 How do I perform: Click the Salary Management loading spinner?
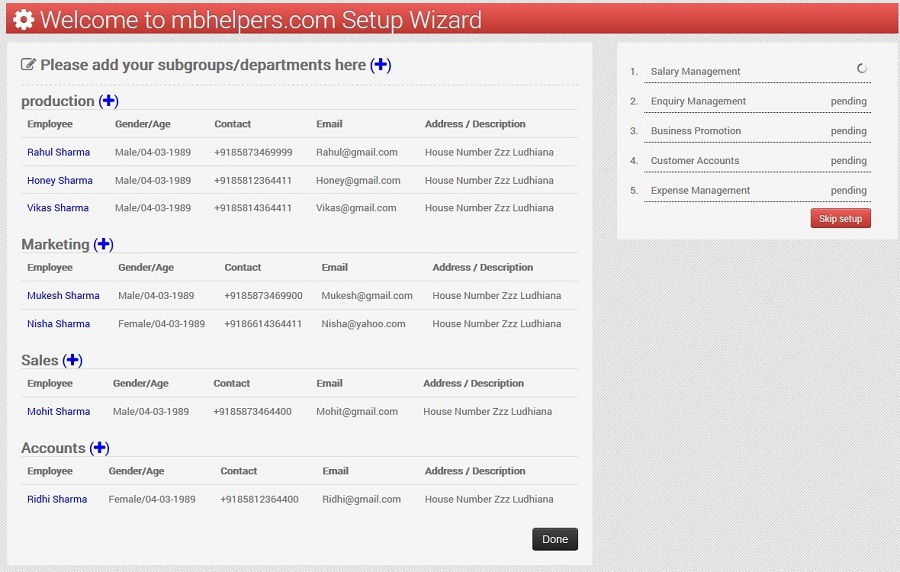click(x=862, y=69)
